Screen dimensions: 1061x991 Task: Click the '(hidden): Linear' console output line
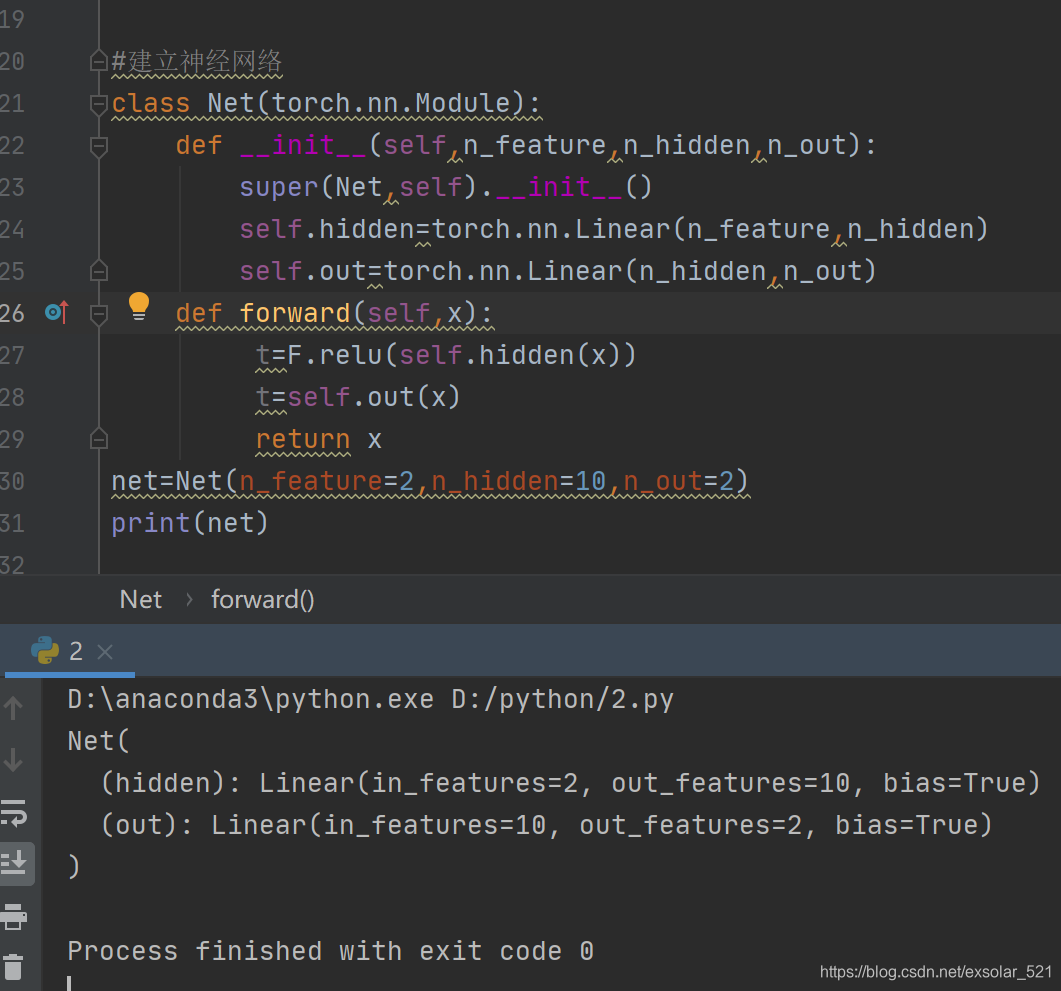(570, 783)
